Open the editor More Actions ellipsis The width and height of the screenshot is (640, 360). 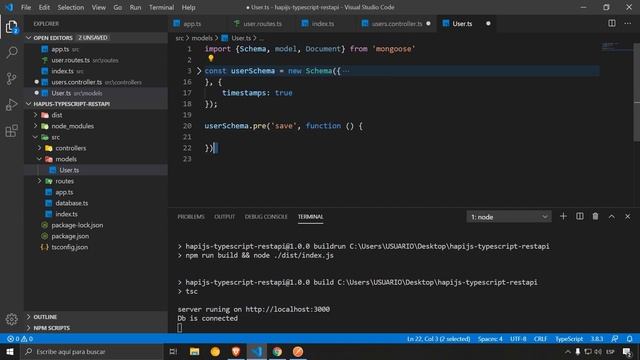point(627,23)
